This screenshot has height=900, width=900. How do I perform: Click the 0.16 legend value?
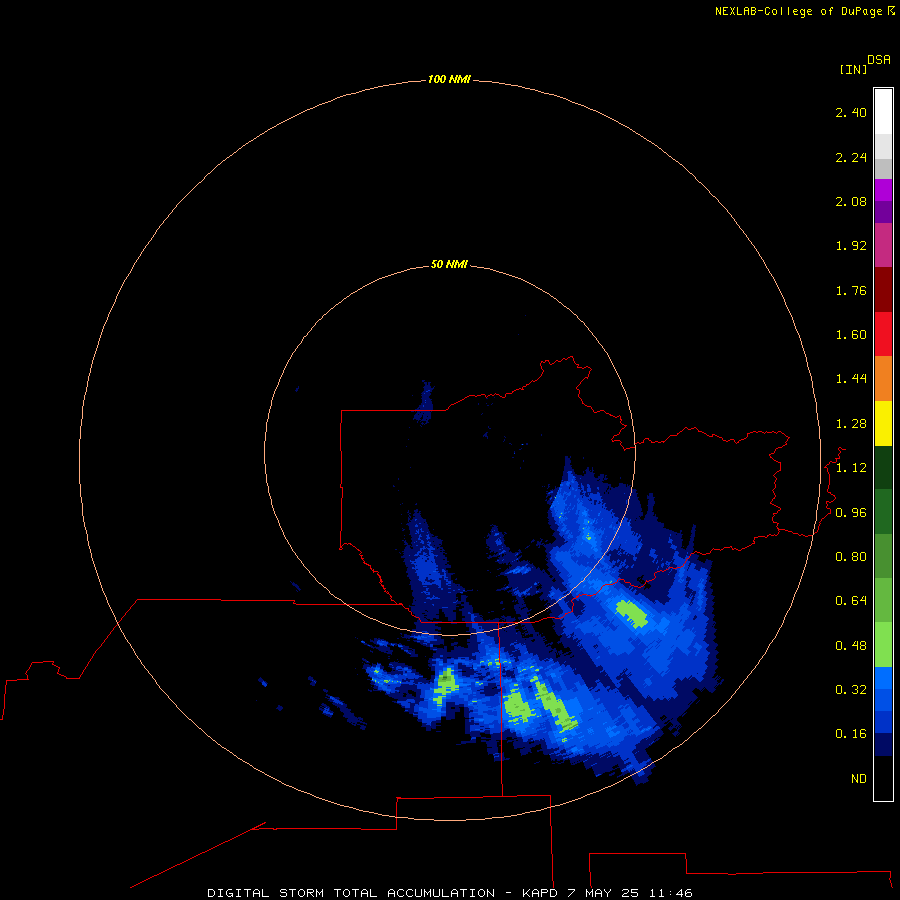(x=851, y=734)
